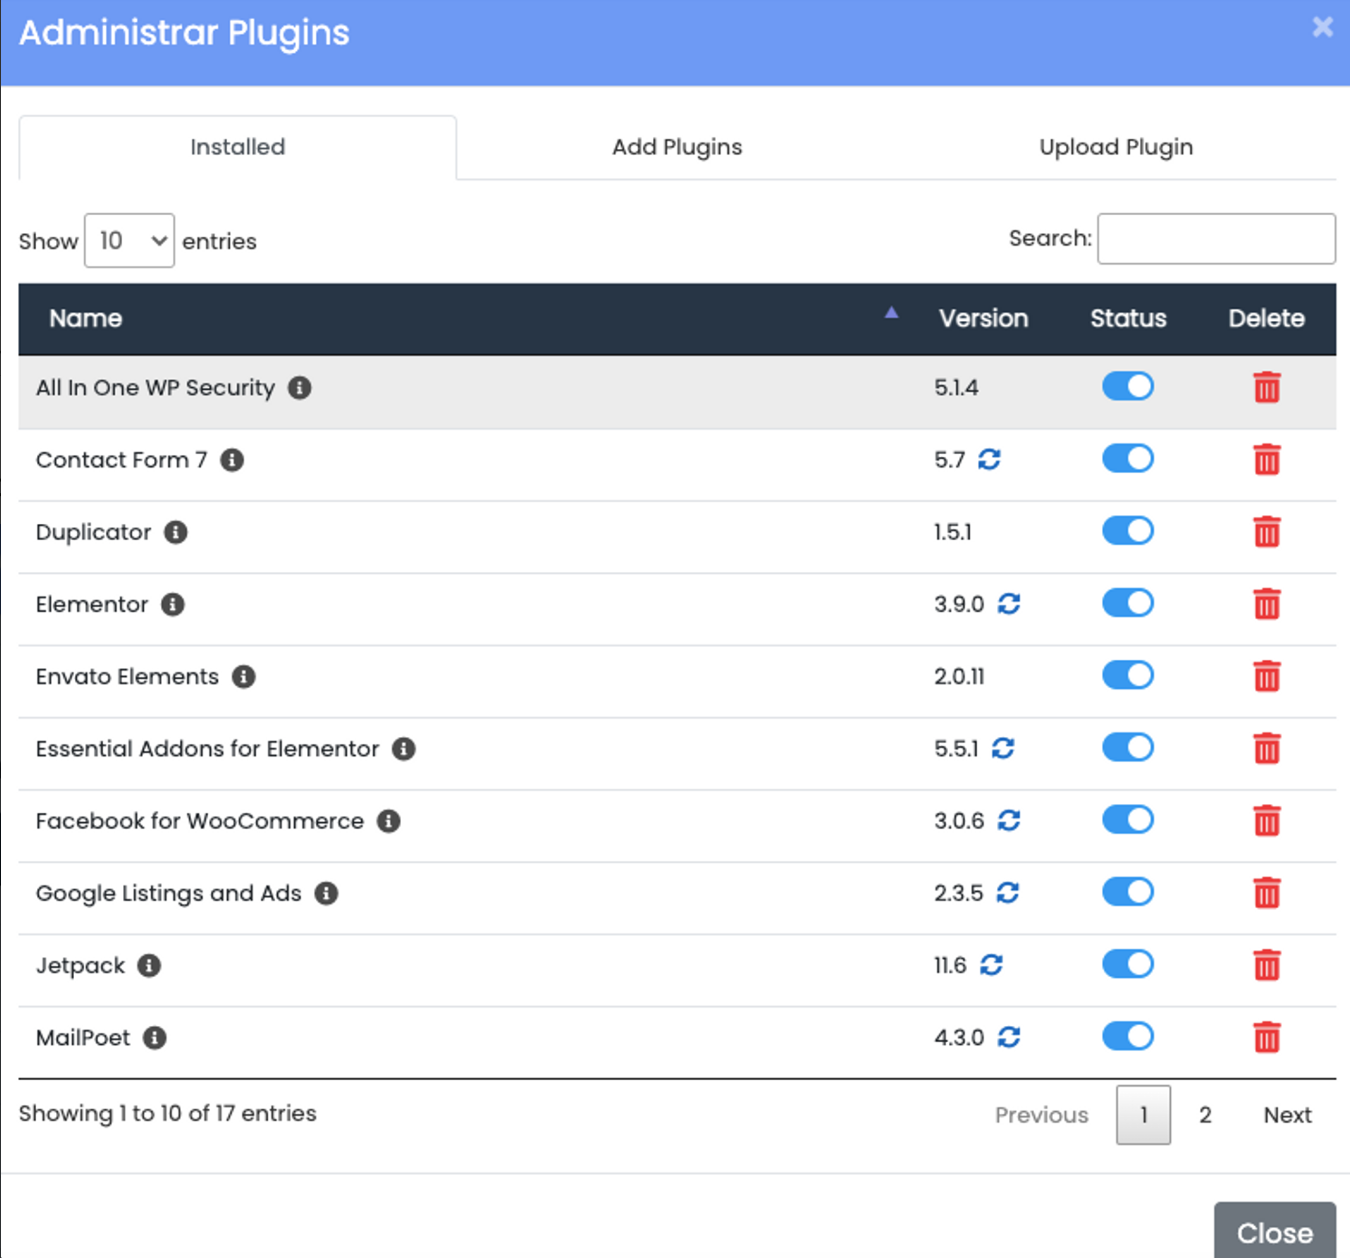Screen dimensions: 1350x1258
Task: Disable Envato Elements status switch
Action: coord(1128,675)
